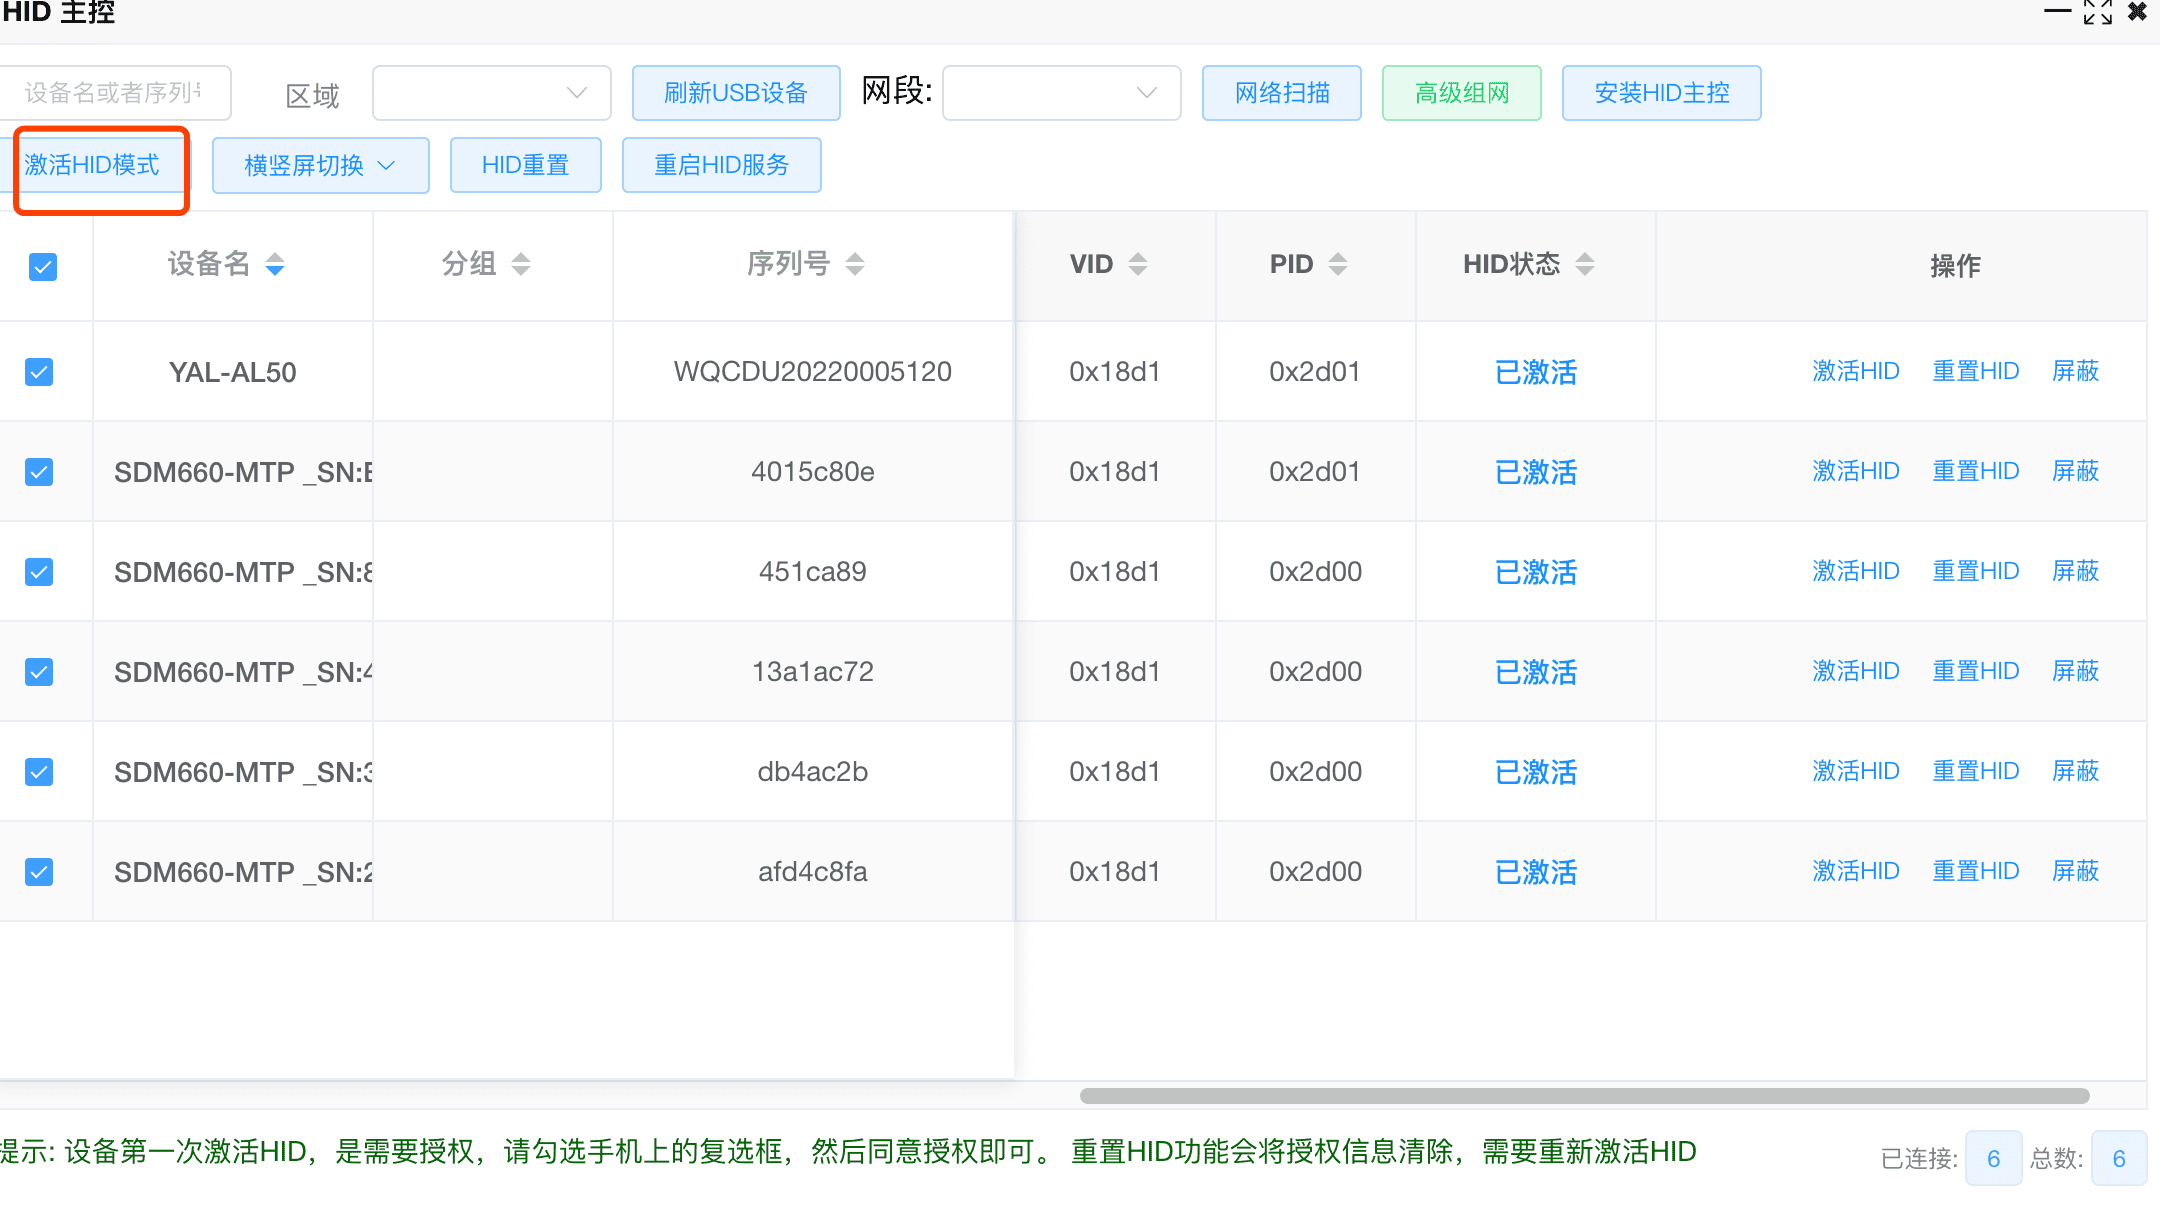Click the fullscreen expand window icon
This screenshot has height=1230, width=2160.
[x=2097, y=12]
